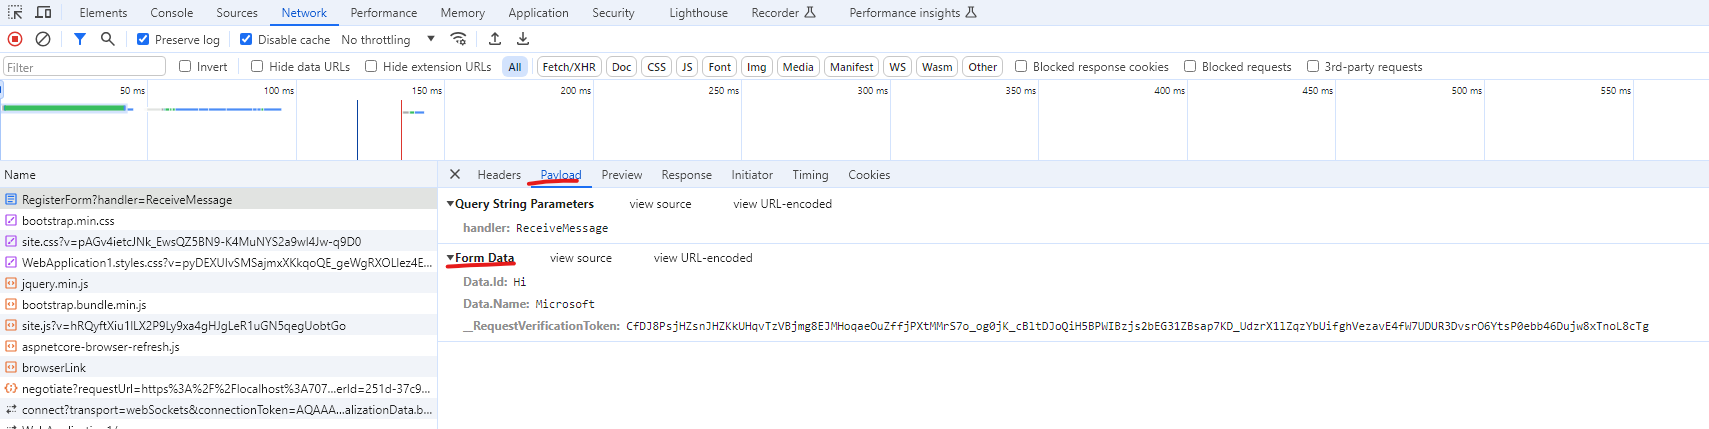Open the Cookies tab of request

click(x=869, y=174)
